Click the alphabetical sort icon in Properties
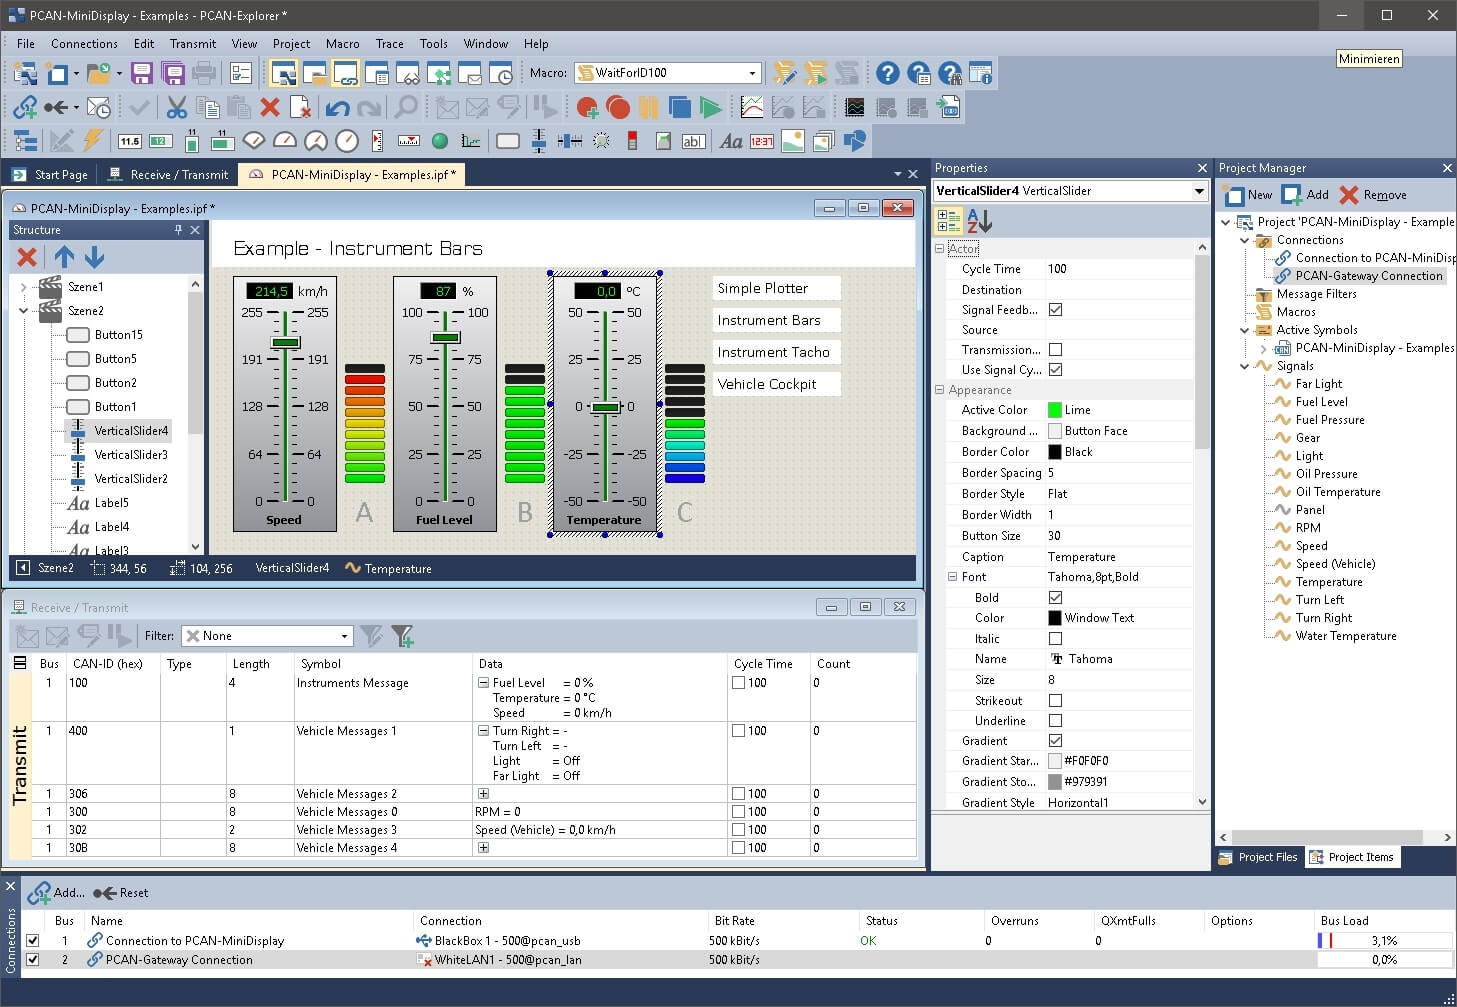The height and width of the screenshot is (1007, 1457). [x=978, y=221]
